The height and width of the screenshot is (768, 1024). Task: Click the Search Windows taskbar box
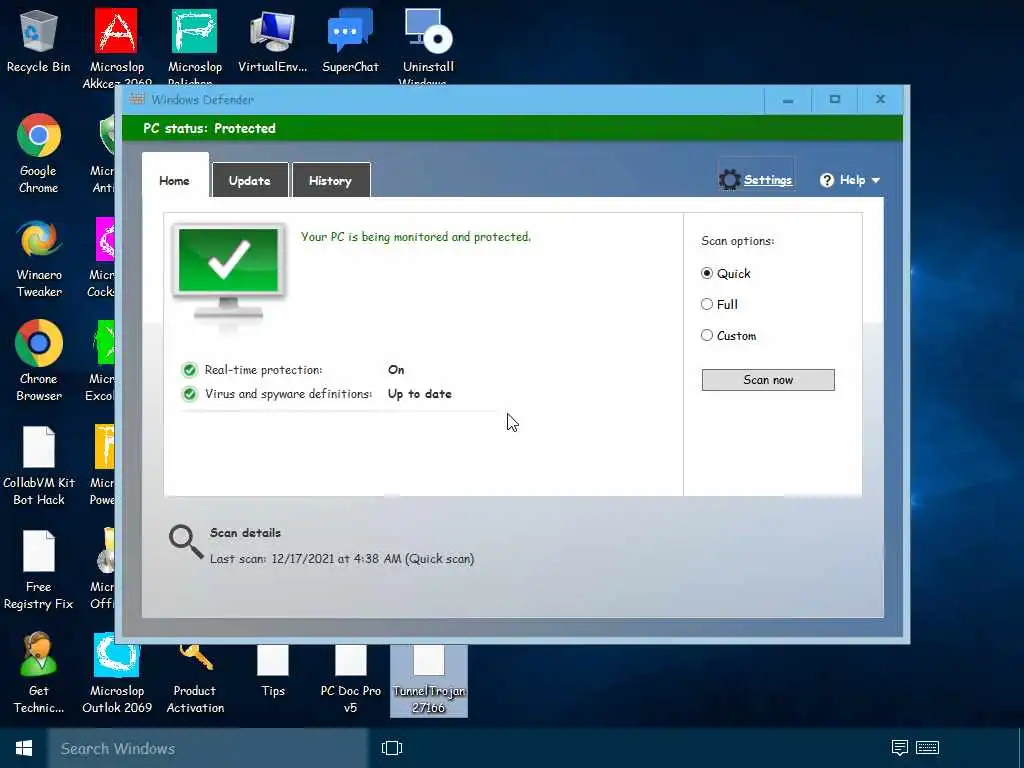208,748
